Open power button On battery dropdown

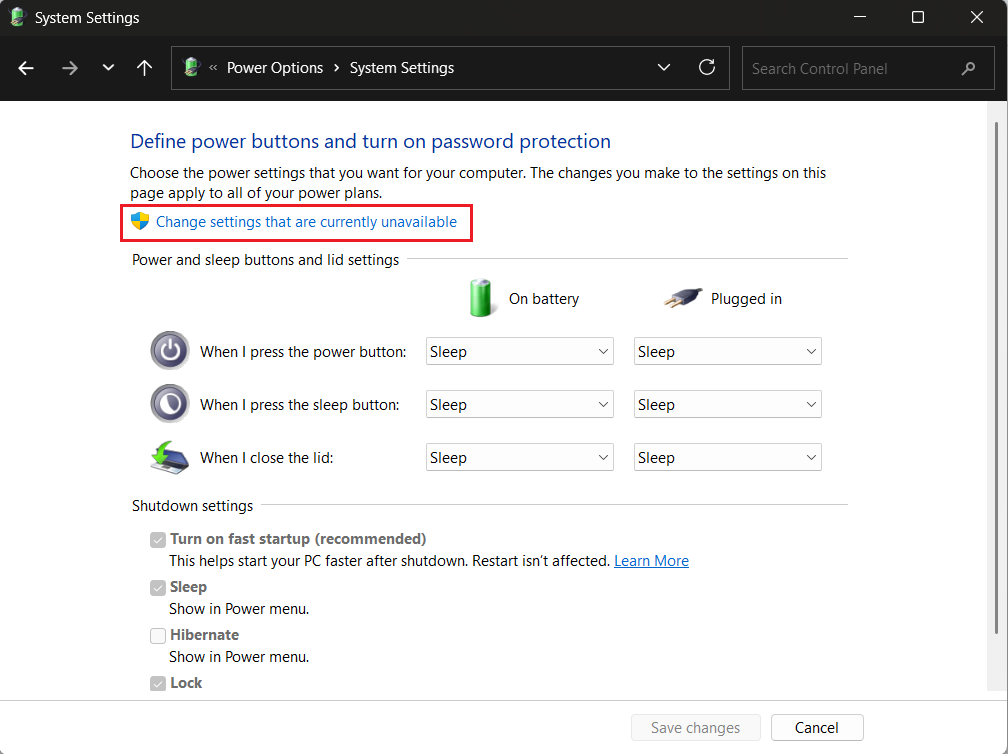pyautogui.click(x=519, y=352)
